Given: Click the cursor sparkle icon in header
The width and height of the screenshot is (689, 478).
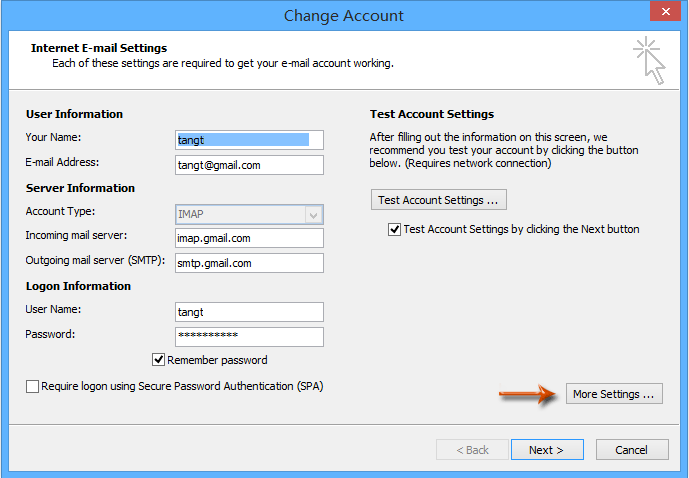Looking at the screenshot, I should click(x=648, y=60).
